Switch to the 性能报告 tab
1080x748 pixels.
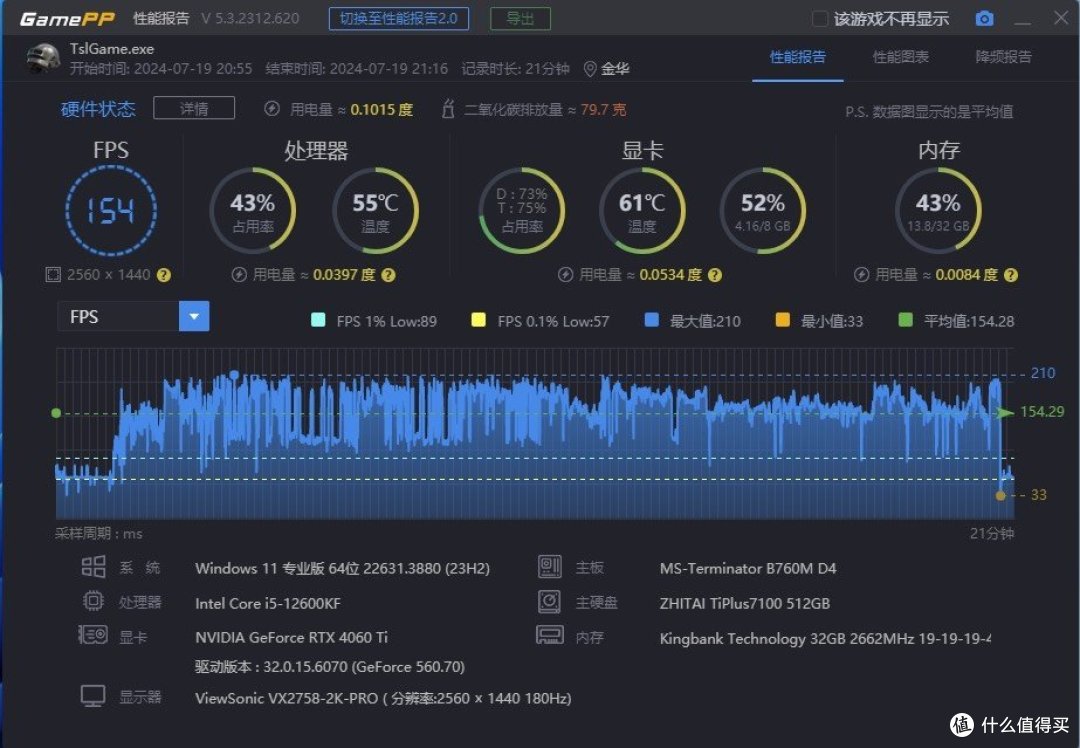798,57
